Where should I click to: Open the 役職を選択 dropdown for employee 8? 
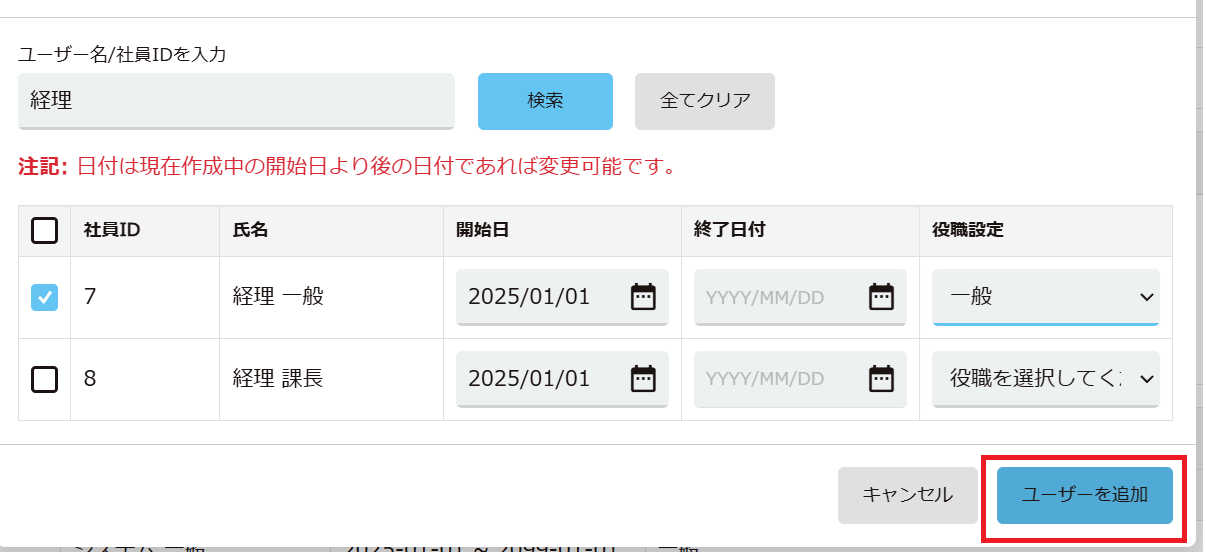[x=1046, y=379]
